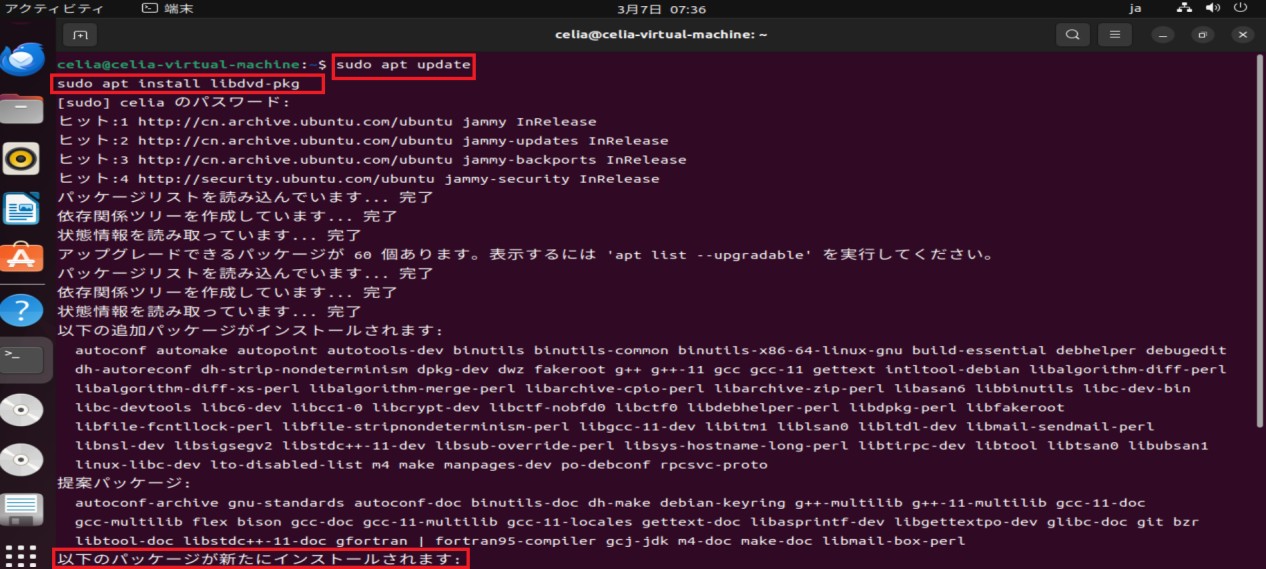The image size is (1266, 569).
Task: Open the Files folder icon in dock
Action: [22, 107]
